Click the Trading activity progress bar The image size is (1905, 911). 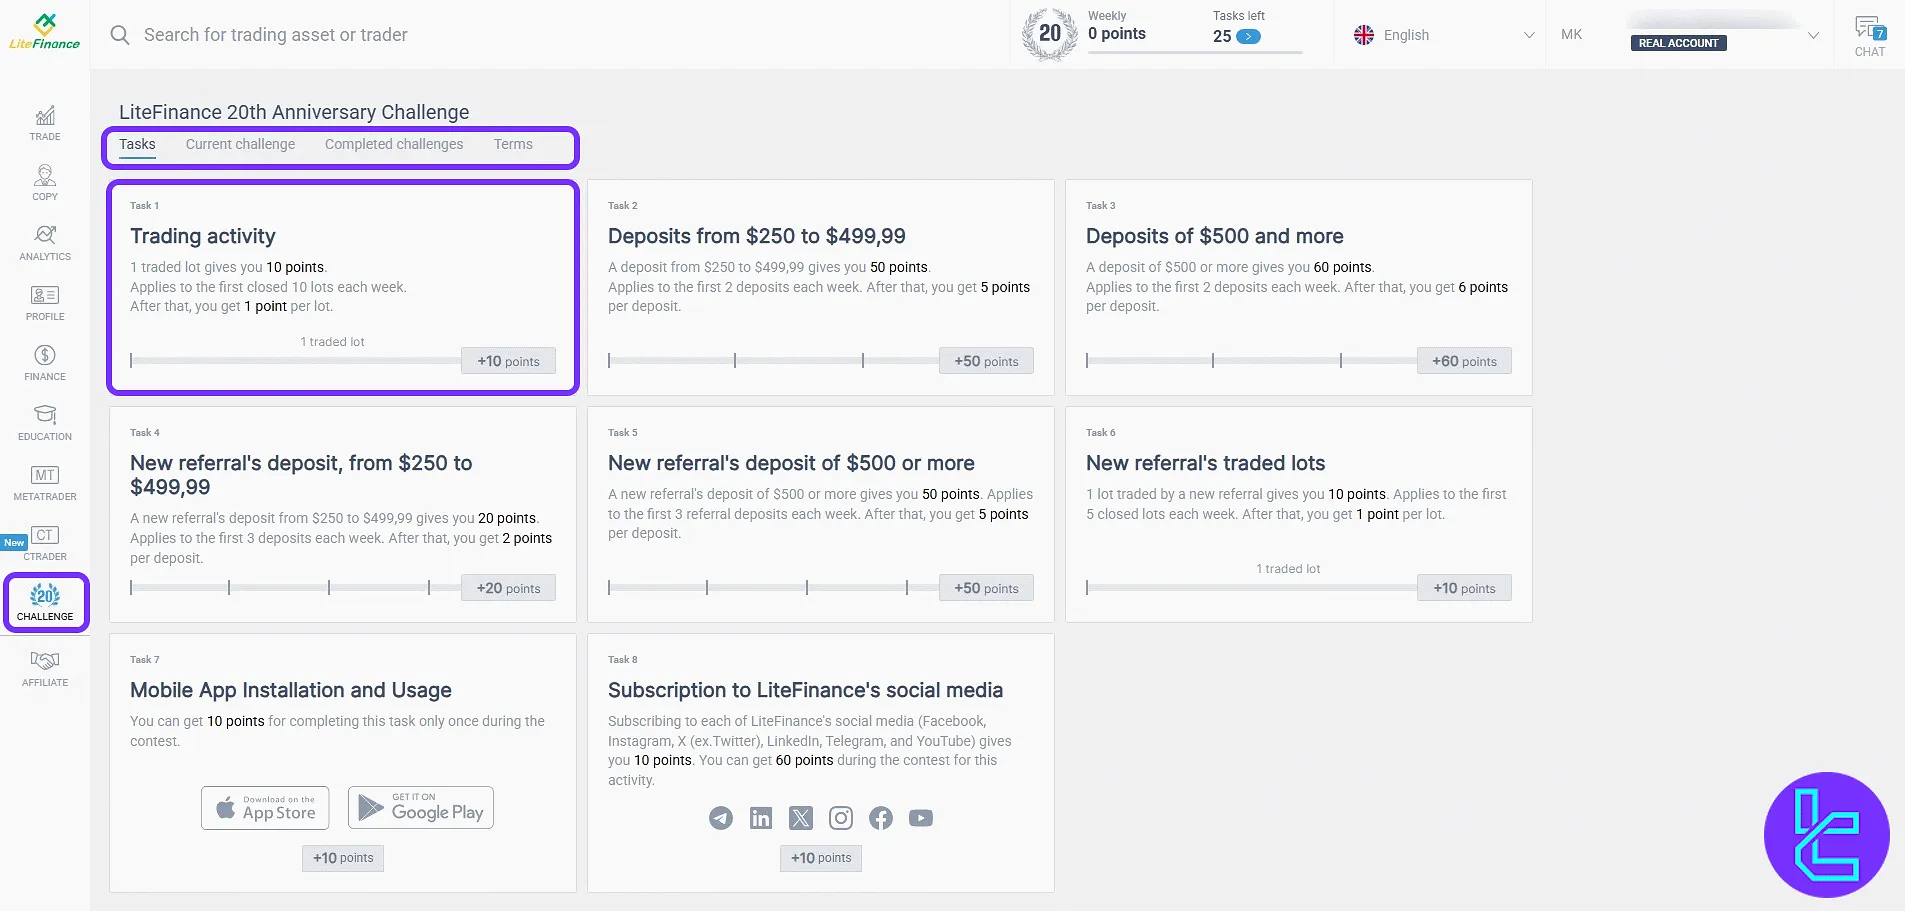(x=296, y=360)
